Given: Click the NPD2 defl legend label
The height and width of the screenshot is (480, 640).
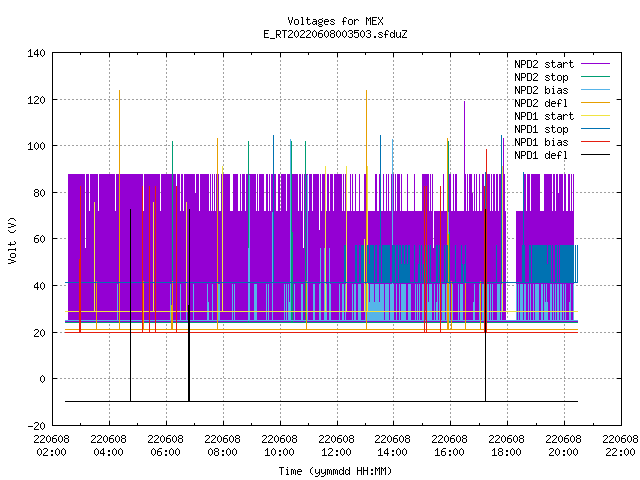Looking at the screenshot, I should (541, 103).
